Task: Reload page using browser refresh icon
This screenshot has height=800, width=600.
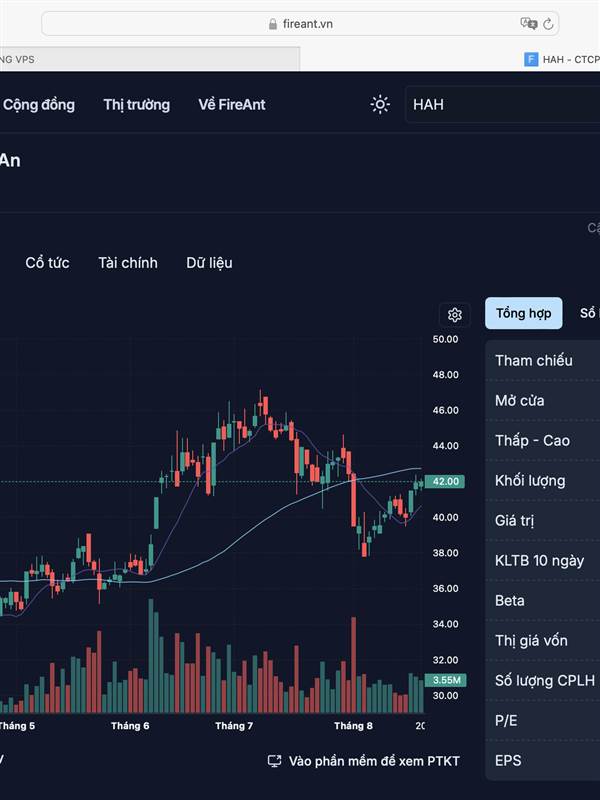Action: point(548,24)
